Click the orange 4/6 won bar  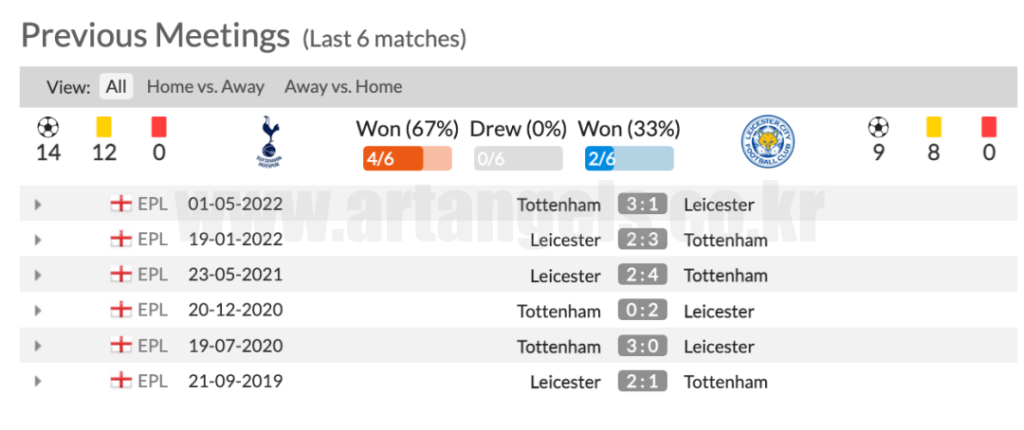407,158
